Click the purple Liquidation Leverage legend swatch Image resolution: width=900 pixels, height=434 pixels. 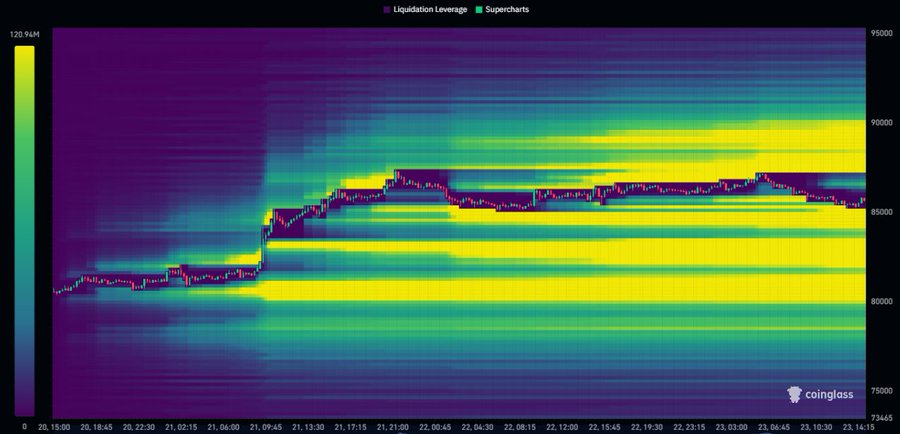click(x=387, y=10)
